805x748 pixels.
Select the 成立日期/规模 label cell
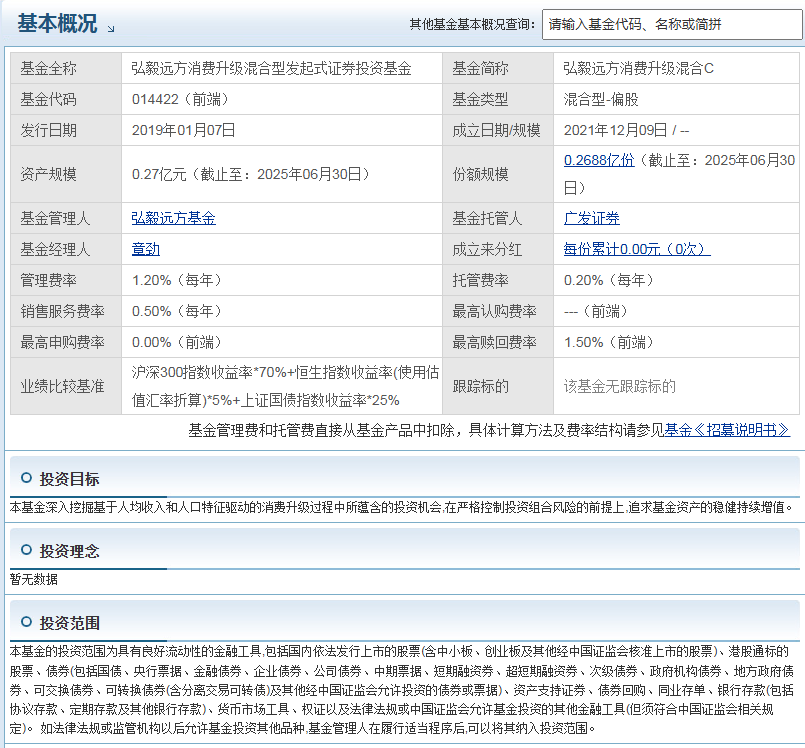(x=498, y=130)
